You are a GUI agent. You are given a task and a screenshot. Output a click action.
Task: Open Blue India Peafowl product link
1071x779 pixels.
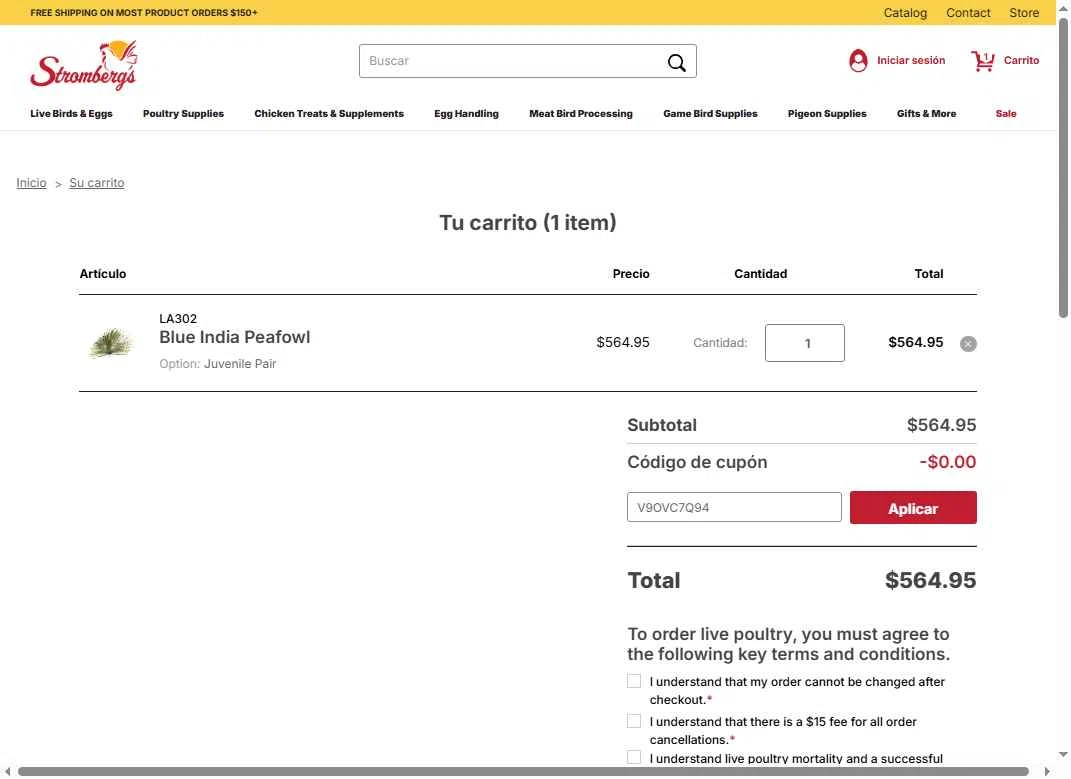[234, 338]
